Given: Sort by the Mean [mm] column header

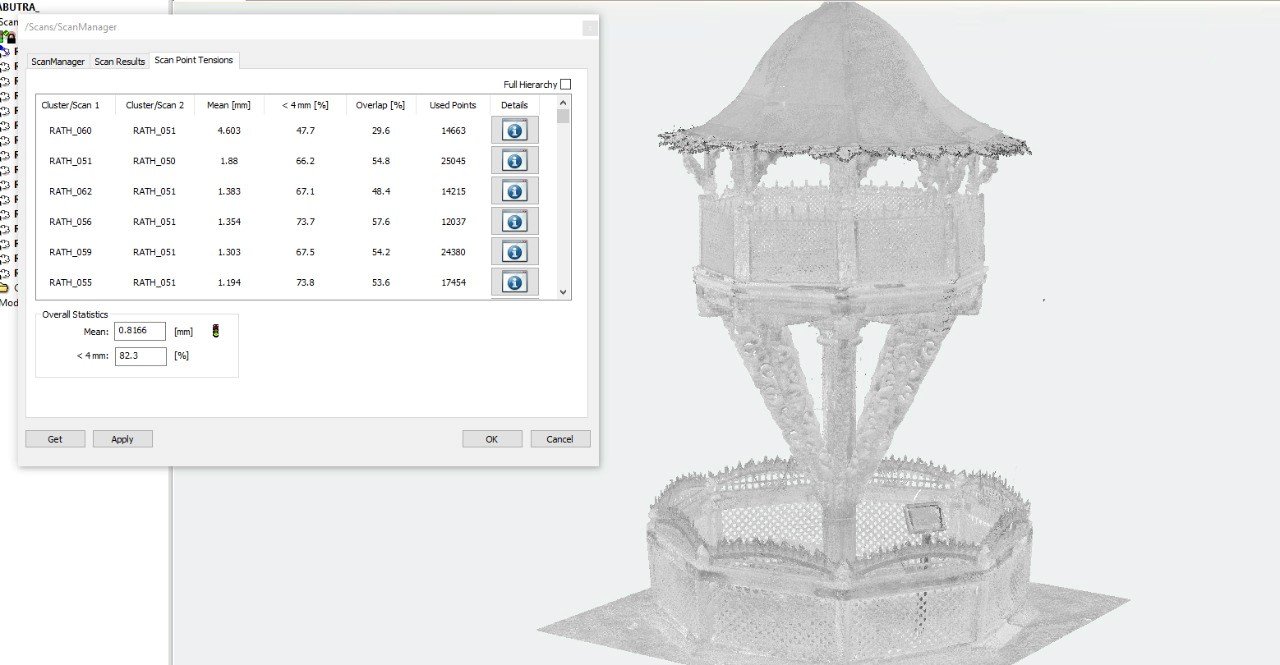Looking at the screenshot, I should pos(228,105).
